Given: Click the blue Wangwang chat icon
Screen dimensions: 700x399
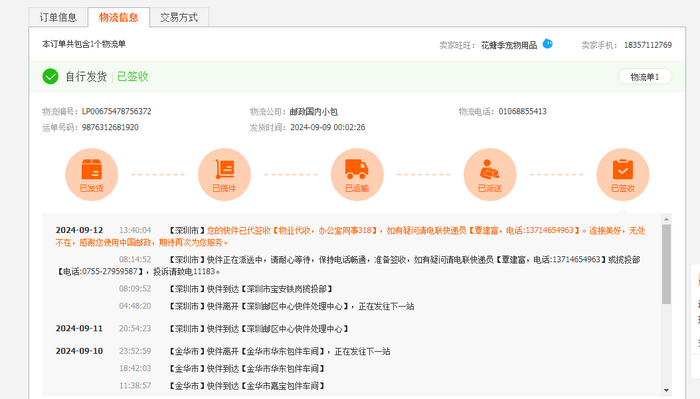Looking at the screenshot, I should click(x=547, y=44).
